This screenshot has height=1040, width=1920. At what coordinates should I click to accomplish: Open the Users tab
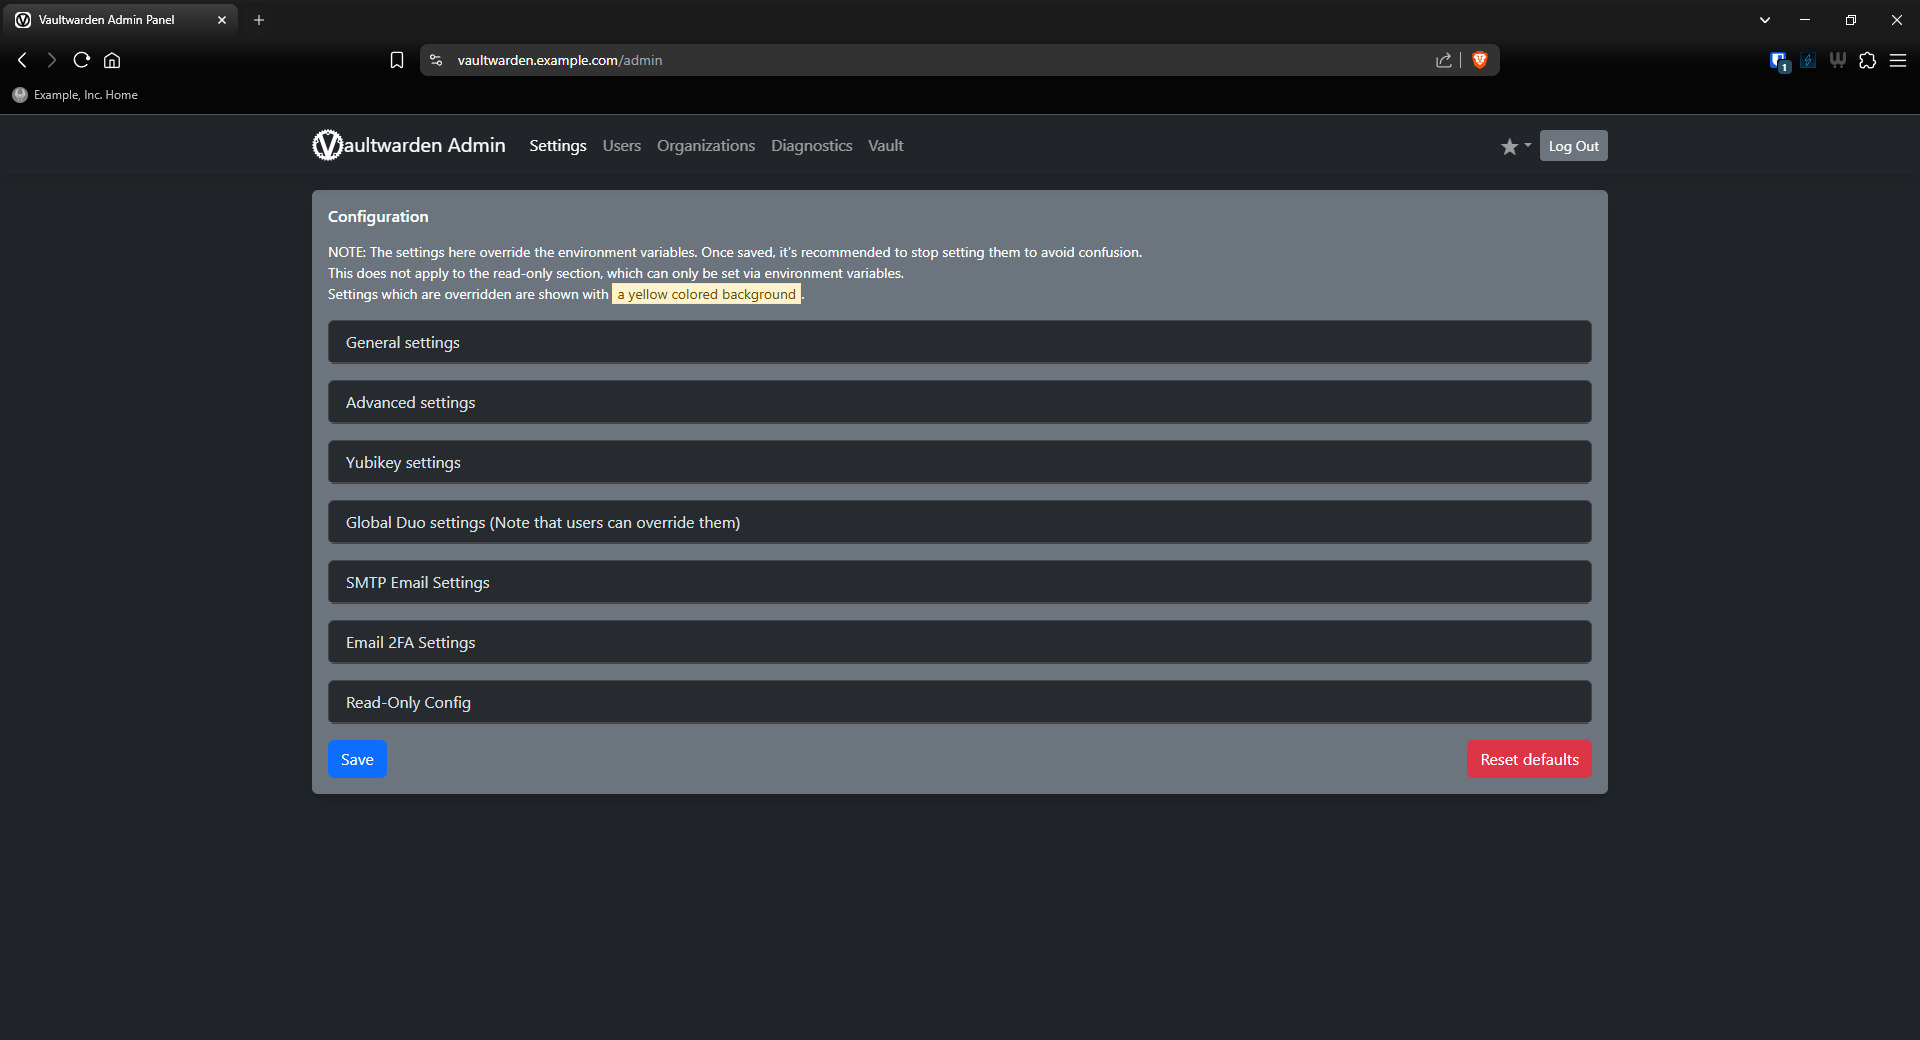click(x=621, y=146)
